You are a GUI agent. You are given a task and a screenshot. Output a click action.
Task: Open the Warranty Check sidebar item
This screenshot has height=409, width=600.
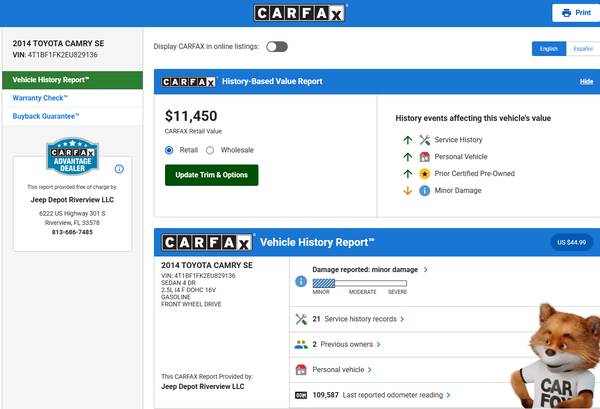point(42,98)
